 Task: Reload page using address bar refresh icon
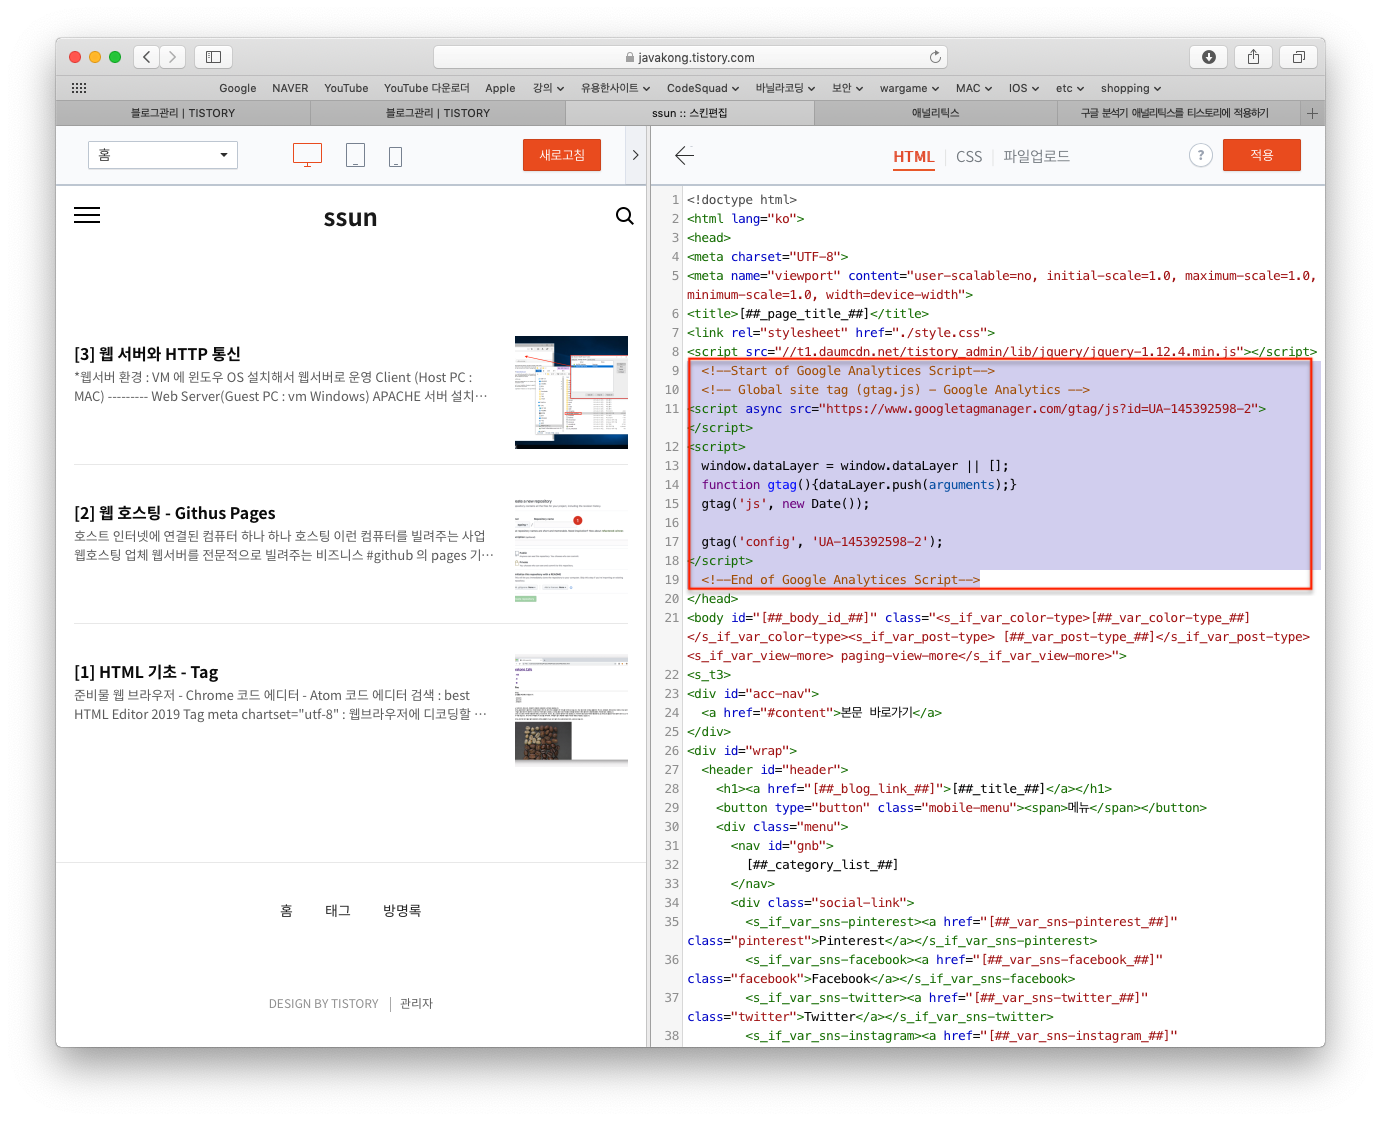(935, 57)
